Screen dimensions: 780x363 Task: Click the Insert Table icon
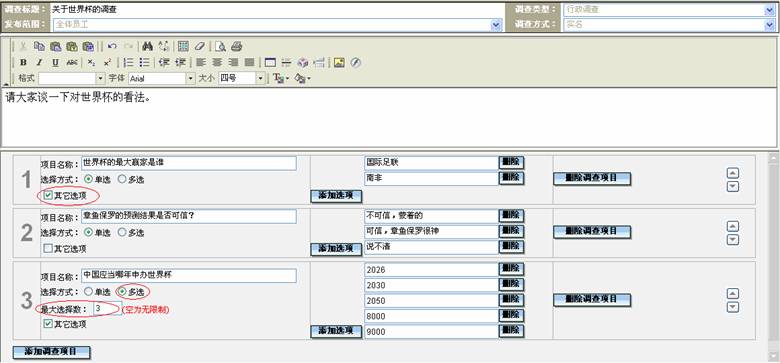[x=270, y=63]
